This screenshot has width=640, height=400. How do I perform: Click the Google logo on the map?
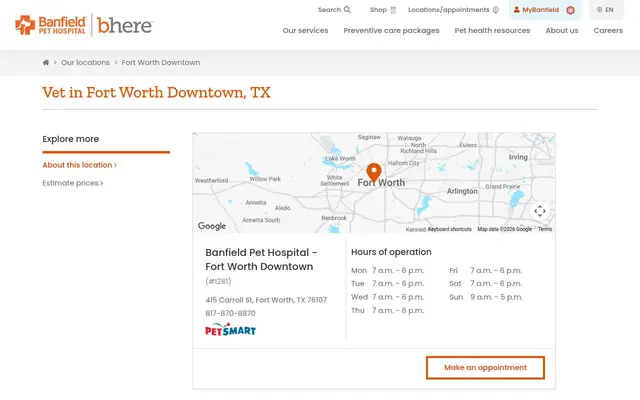pyautogui.click(x=212, y=226)
